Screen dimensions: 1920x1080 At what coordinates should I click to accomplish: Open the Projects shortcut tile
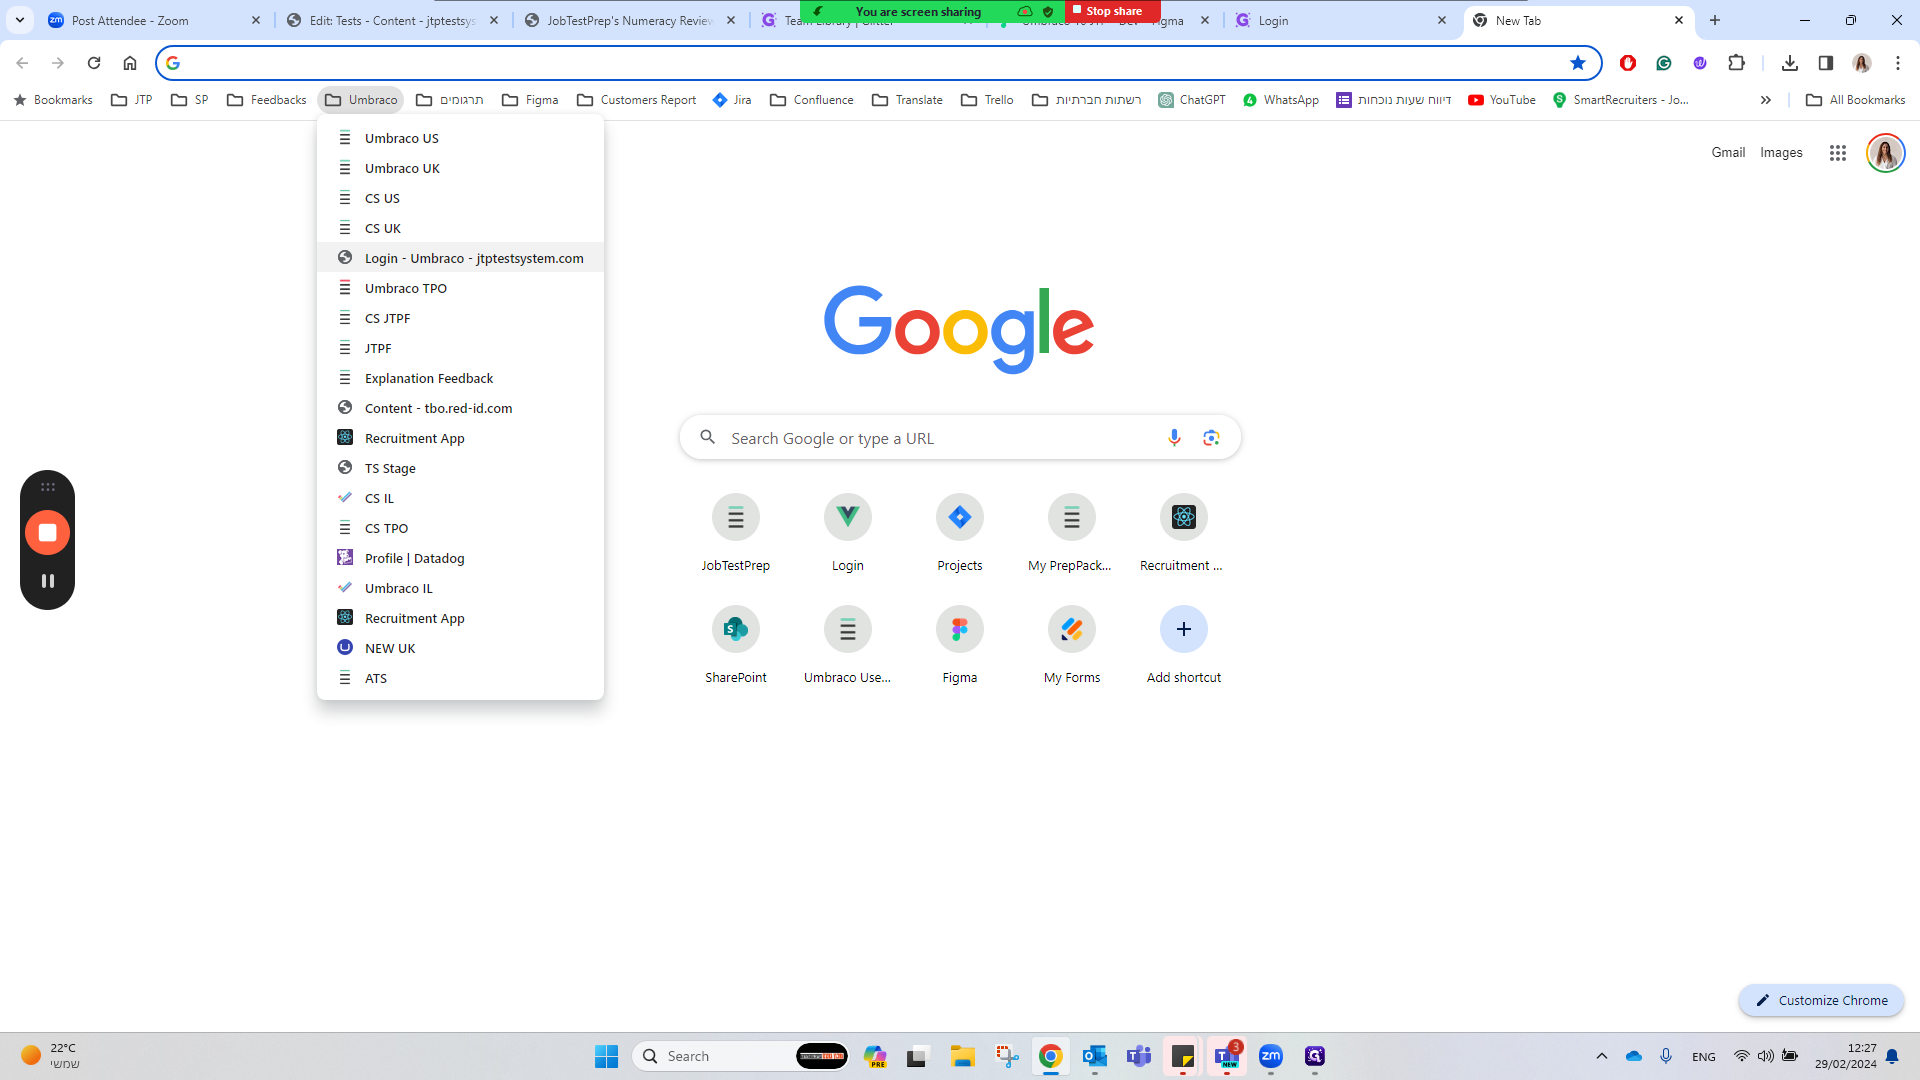click(x=960, y=534)
